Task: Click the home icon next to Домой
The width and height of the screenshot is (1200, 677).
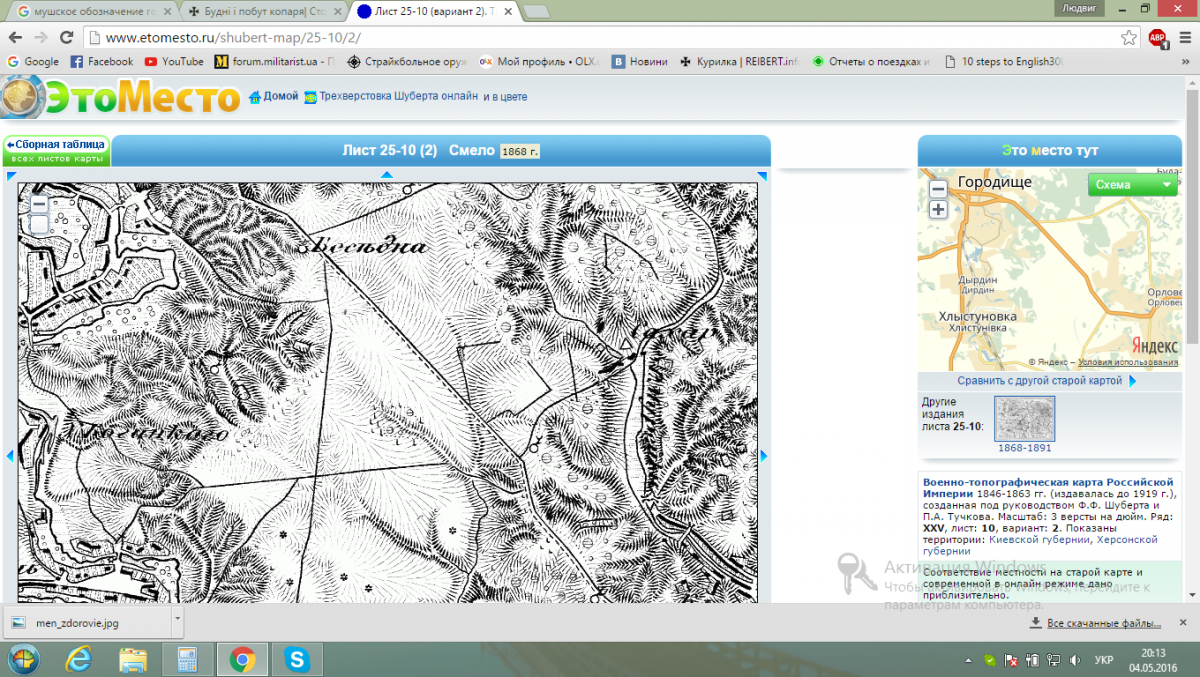Action: click(254, 97)
